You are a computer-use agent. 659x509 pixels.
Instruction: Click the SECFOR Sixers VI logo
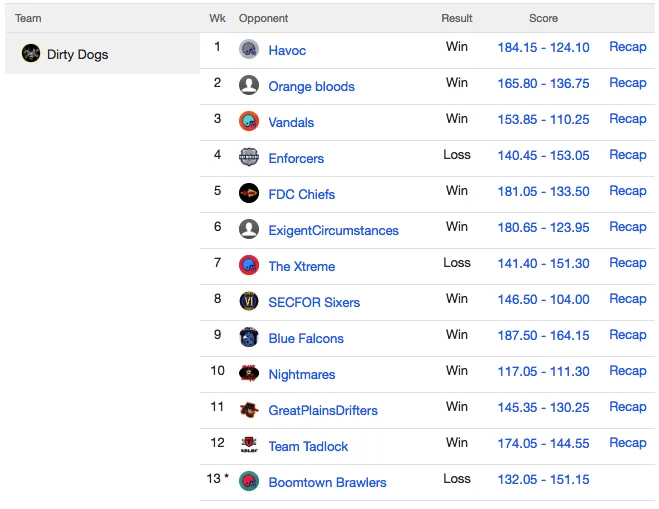(x=249, y=301)
